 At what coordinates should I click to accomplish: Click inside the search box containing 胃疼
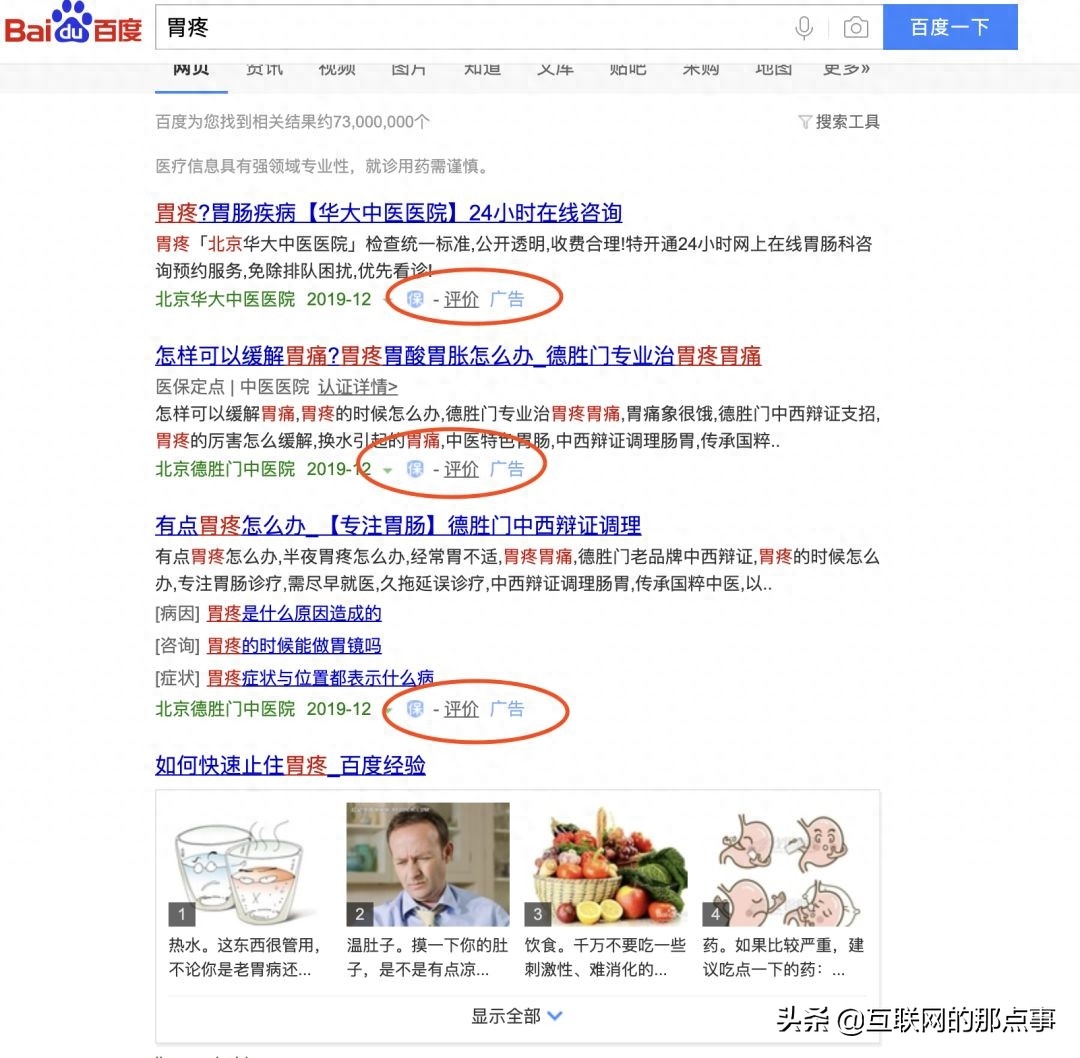475,28
